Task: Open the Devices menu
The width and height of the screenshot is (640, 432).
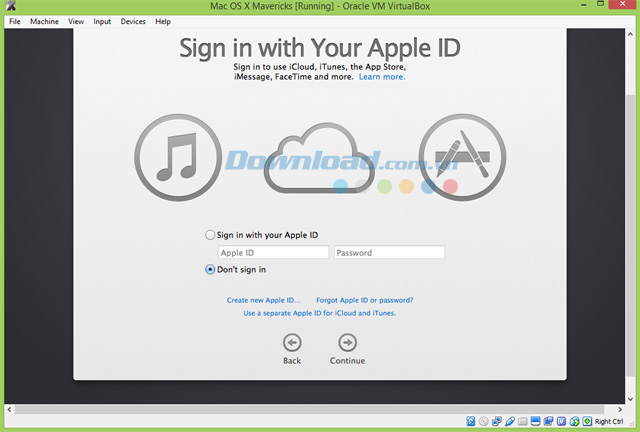Action: click(x=133, y=21)
